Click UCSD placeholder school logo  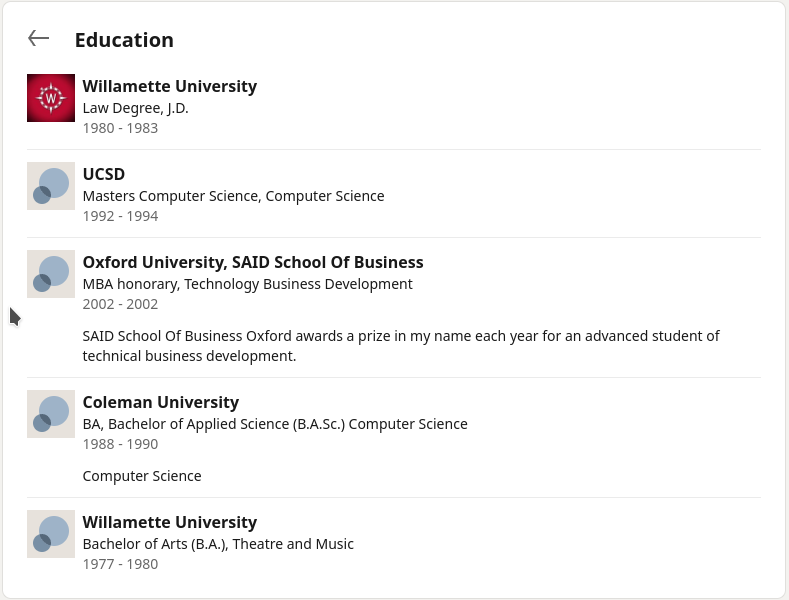tap(51, 186)
